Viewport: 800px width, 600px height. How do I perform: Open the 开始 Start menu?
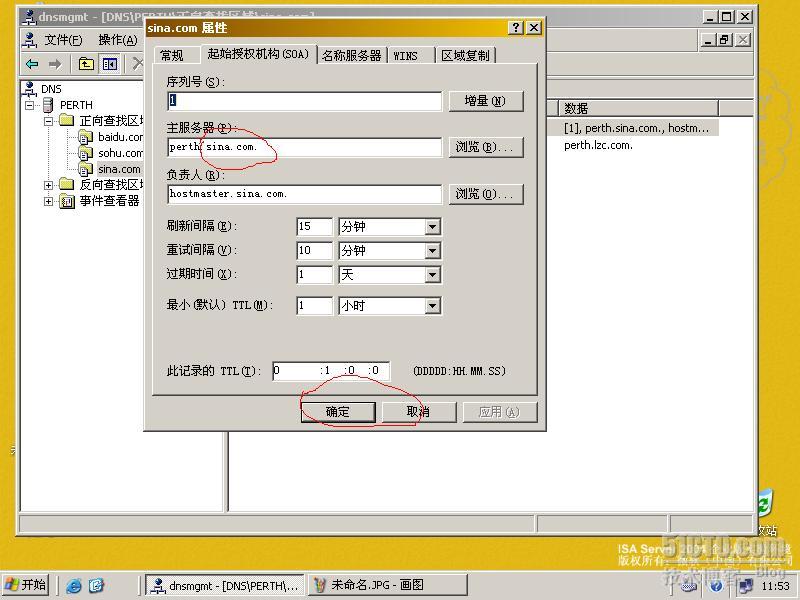pyautogui.click(x=26, y=585)
